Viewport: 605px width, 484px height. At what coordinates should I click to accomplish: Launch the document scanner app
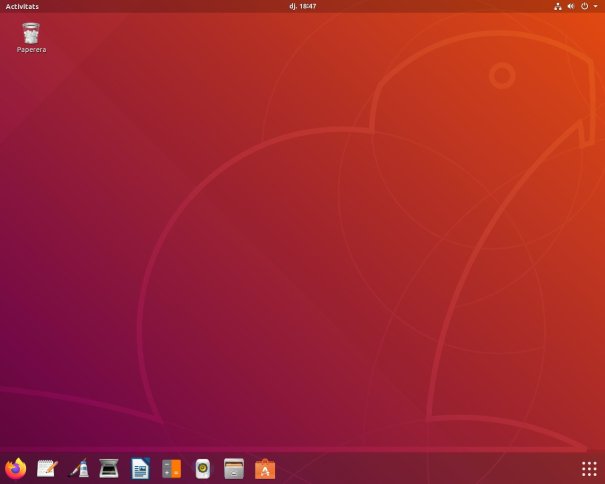(109, 469)
